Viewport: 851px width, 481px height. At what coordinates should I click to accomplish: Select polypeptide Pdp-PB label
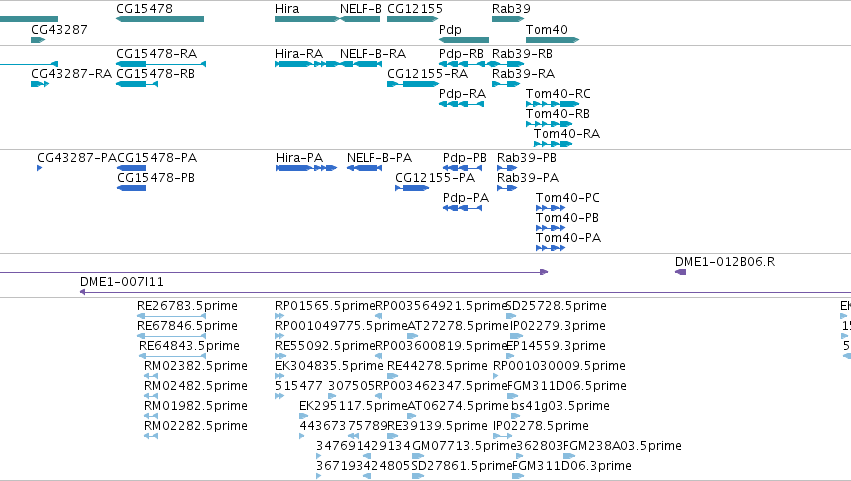[465, 158]
